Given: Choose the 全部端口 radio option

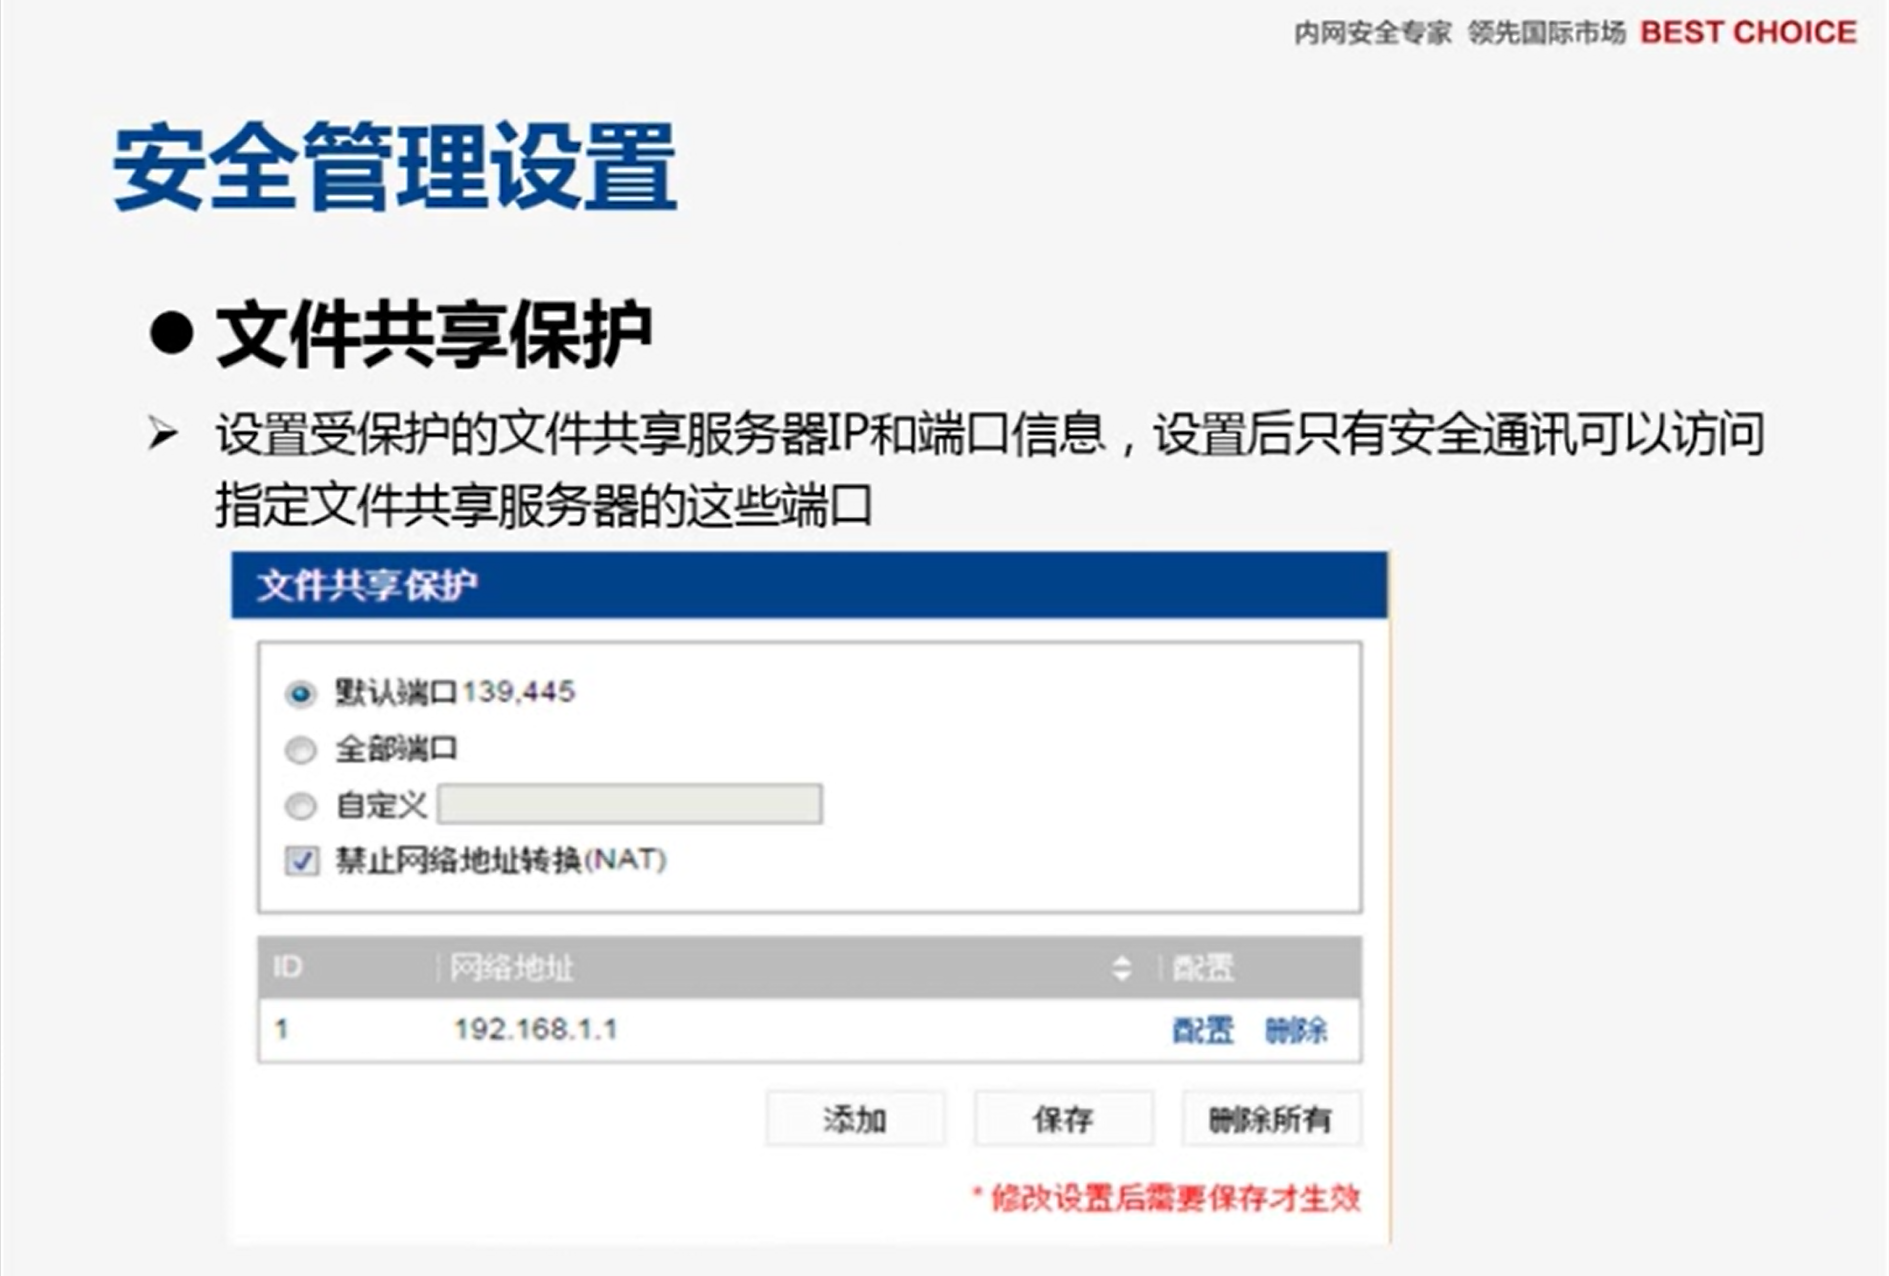Looking at the screenshot, I should click(x=300, y=749).
